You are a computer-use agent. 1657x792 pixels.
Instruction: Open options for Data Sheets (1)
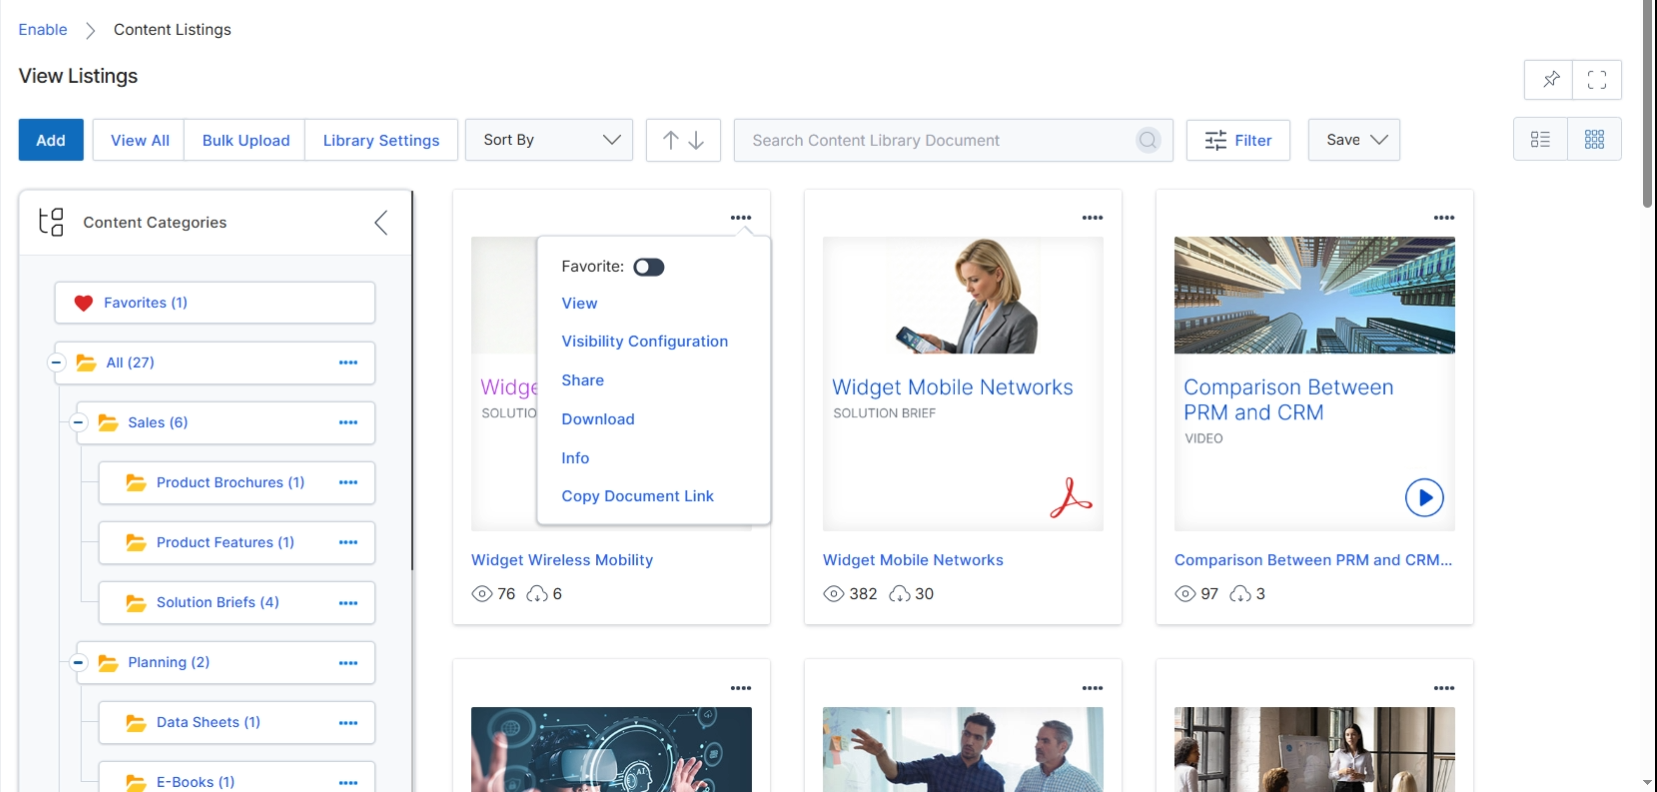tap(348, 723)
